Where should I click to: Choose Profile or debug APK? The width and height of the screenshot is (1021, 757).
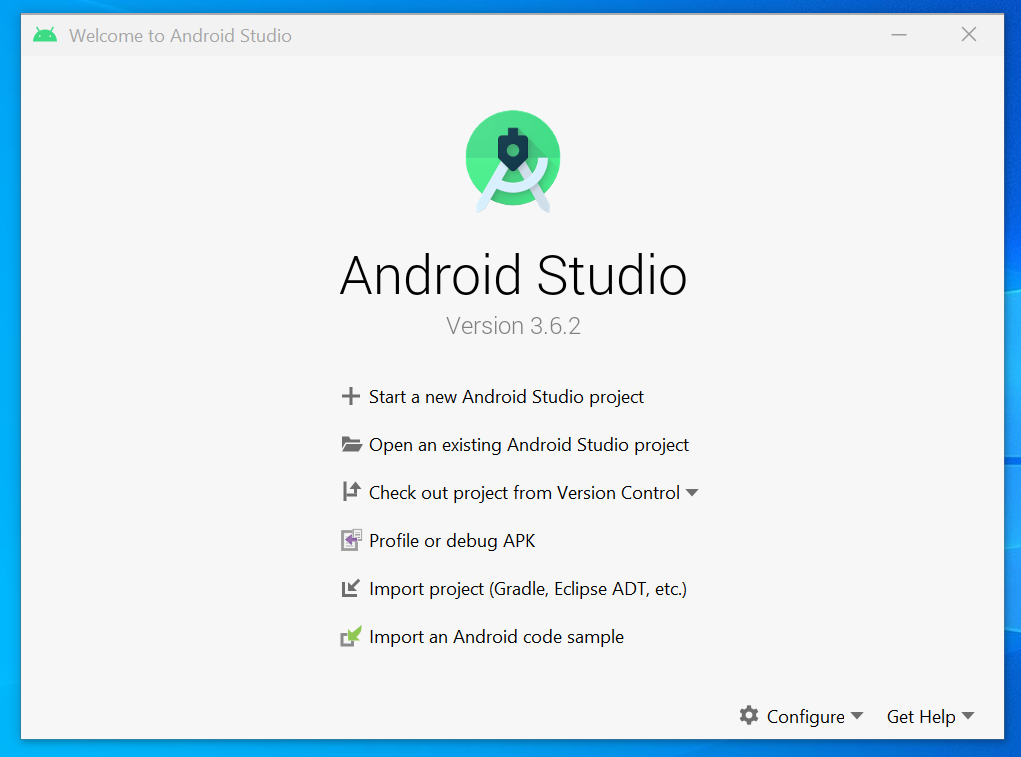(452, 541)
